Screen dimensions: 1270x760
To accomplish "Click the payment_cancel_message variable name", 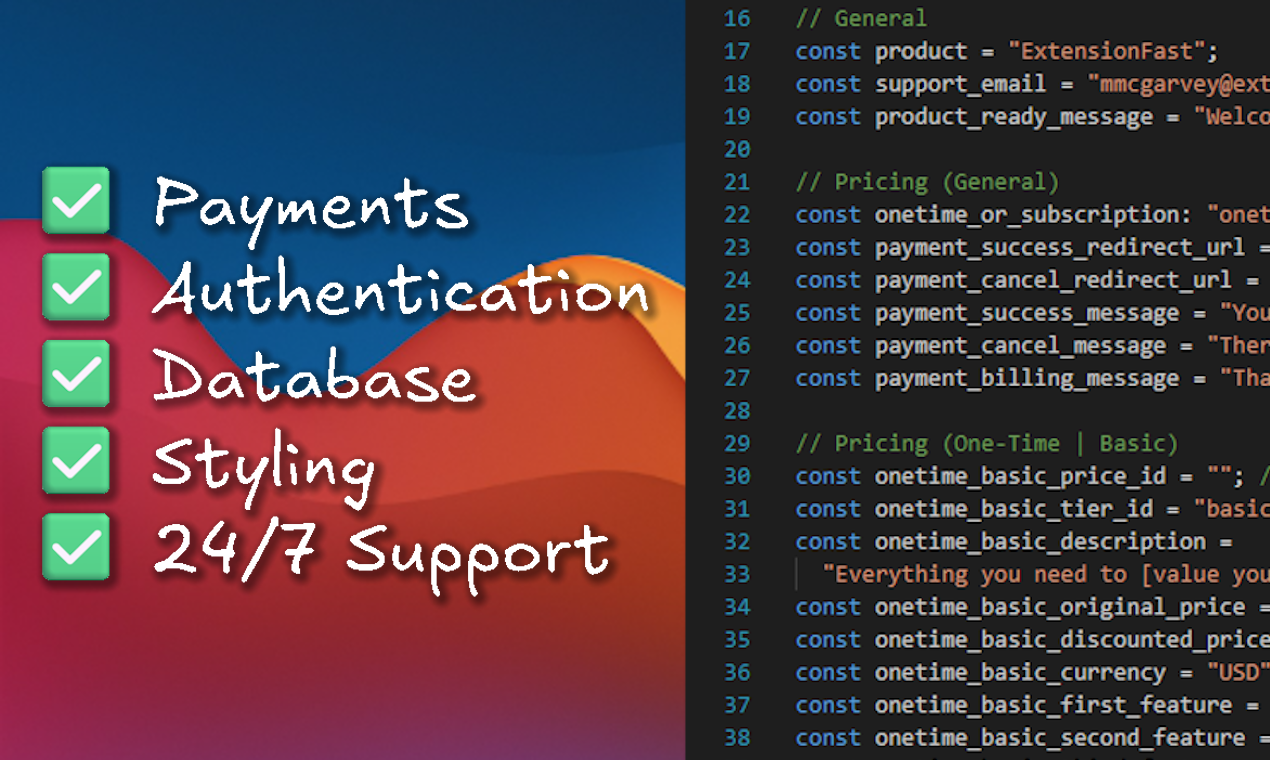I will tap(1020, 346).
